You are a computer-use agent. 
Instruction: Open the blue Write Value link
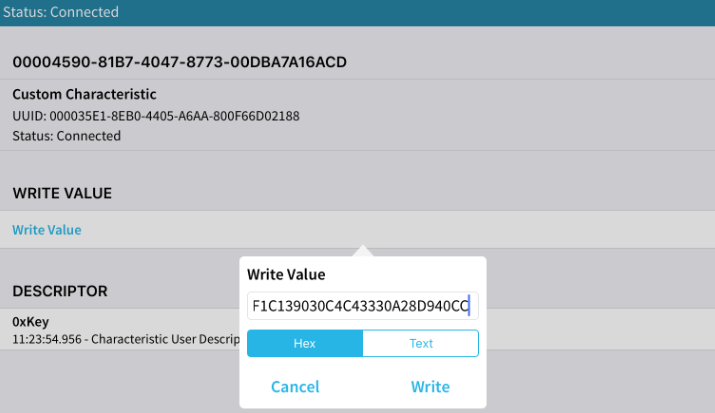[47, 230]
